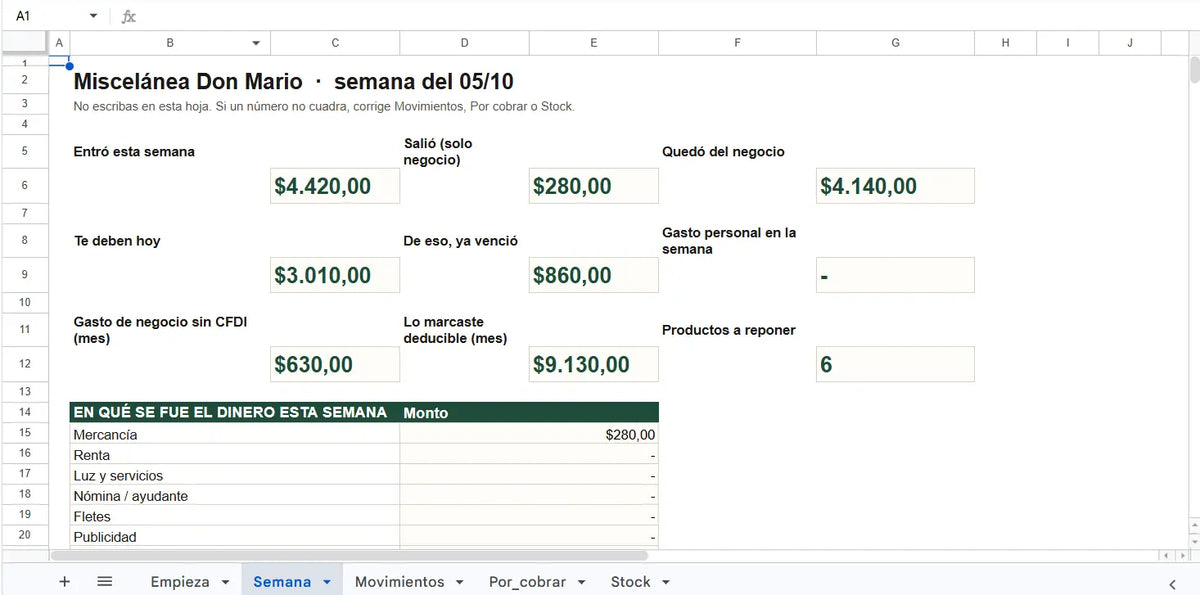The width and height of the screenshot is (1200, 595).
Task: Switch to the Movimientos sheet tab
Action: [x=399, y=581]
